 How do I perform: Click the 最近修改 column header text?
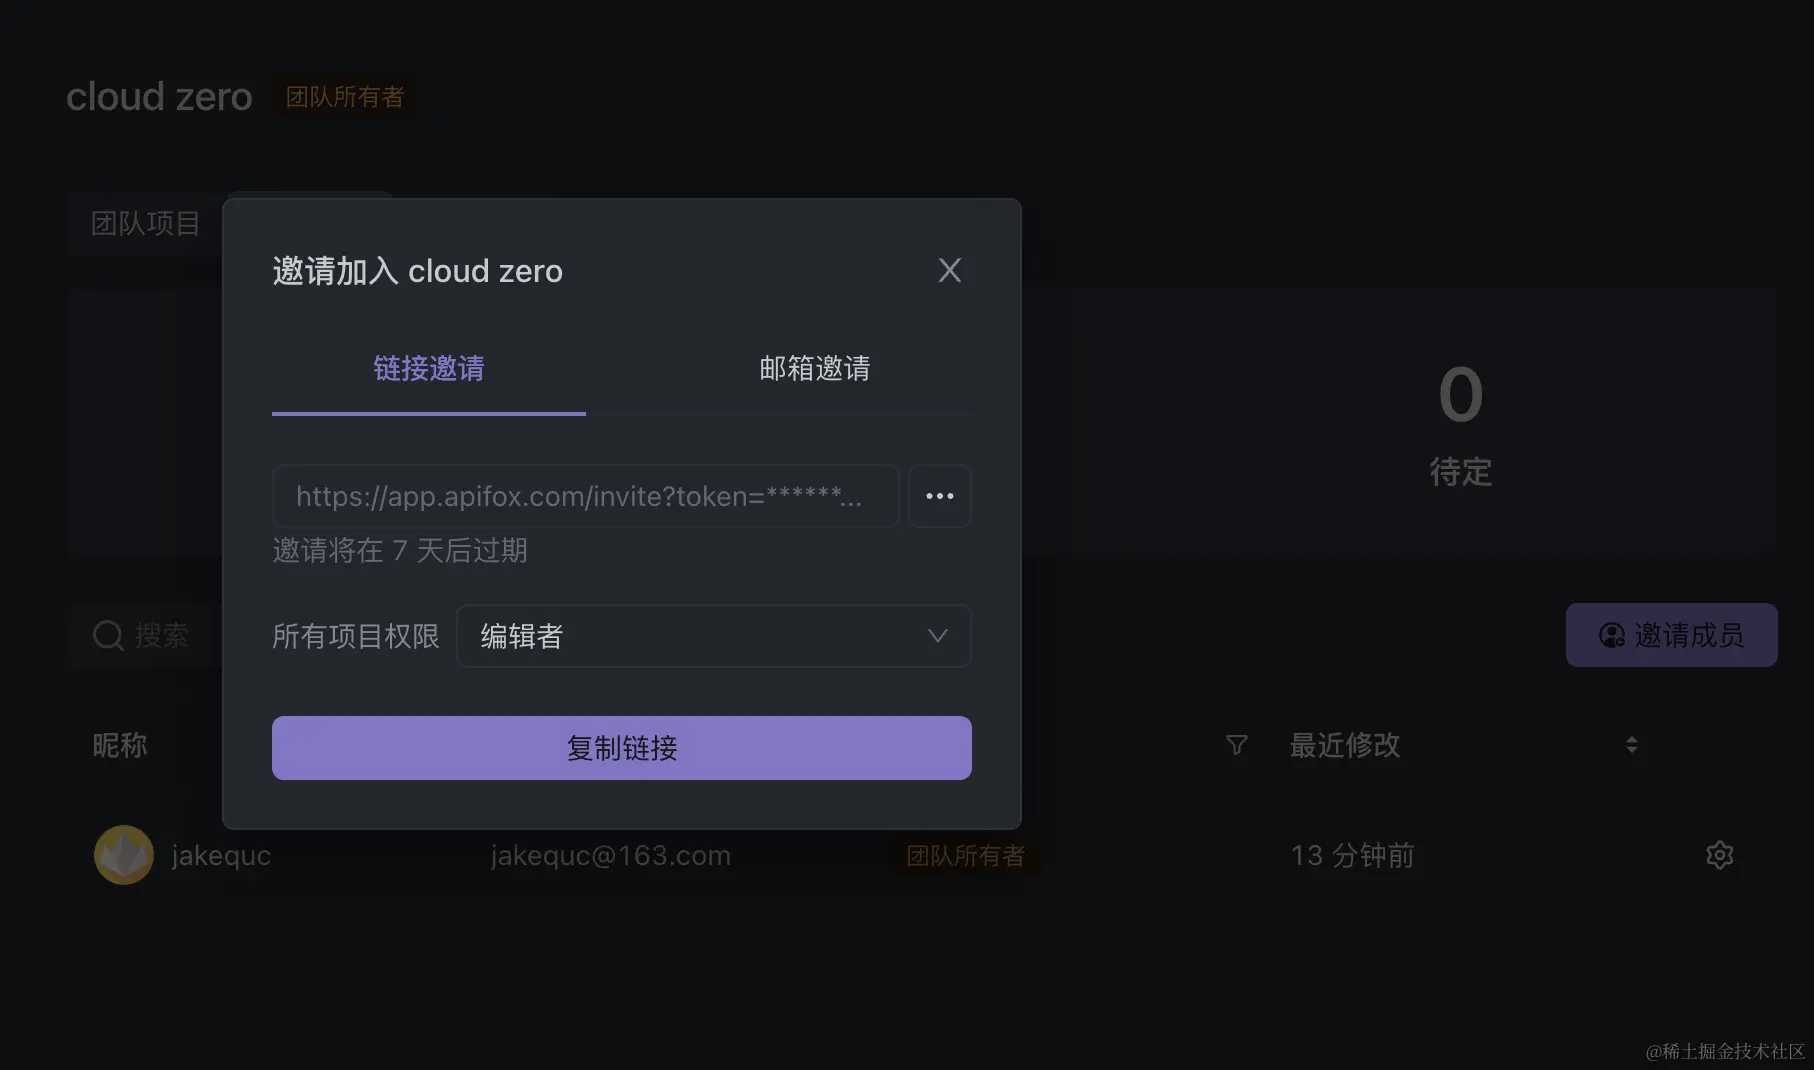click(x=1345, y=745)
